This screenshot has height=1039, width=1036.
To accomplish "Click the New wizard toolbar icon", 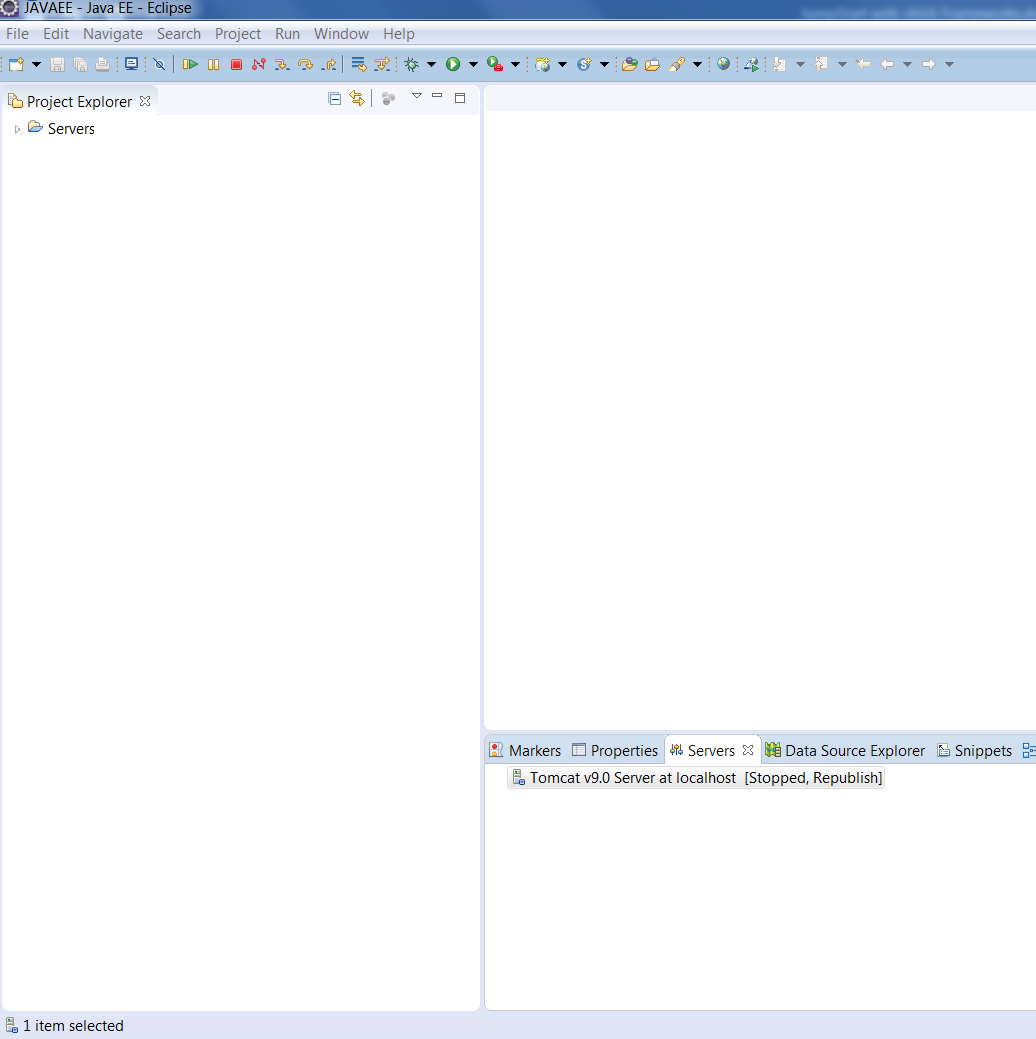I will tap(17, 64).
